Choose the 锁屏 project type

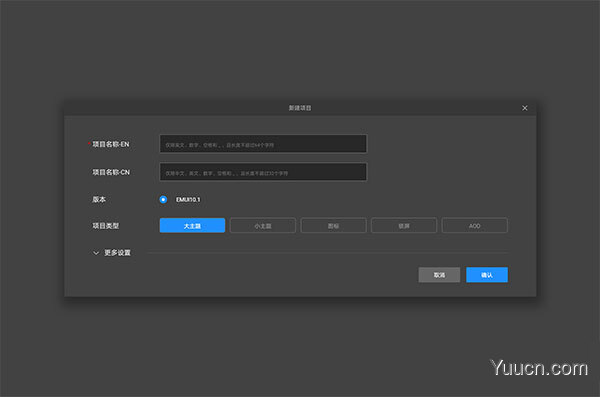coord(404,225)
